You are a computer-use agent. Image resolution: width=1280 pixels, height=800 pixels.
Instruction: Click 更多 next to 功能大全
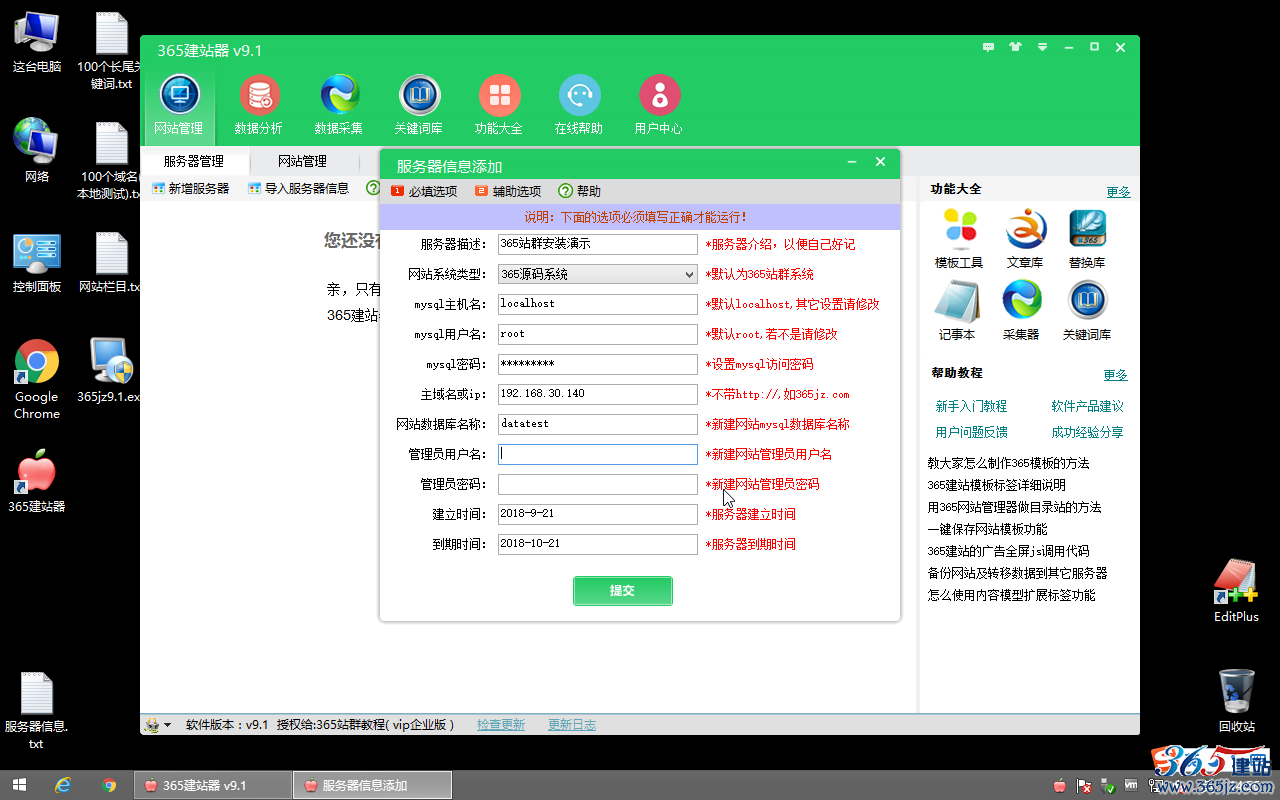point(1118,192)
